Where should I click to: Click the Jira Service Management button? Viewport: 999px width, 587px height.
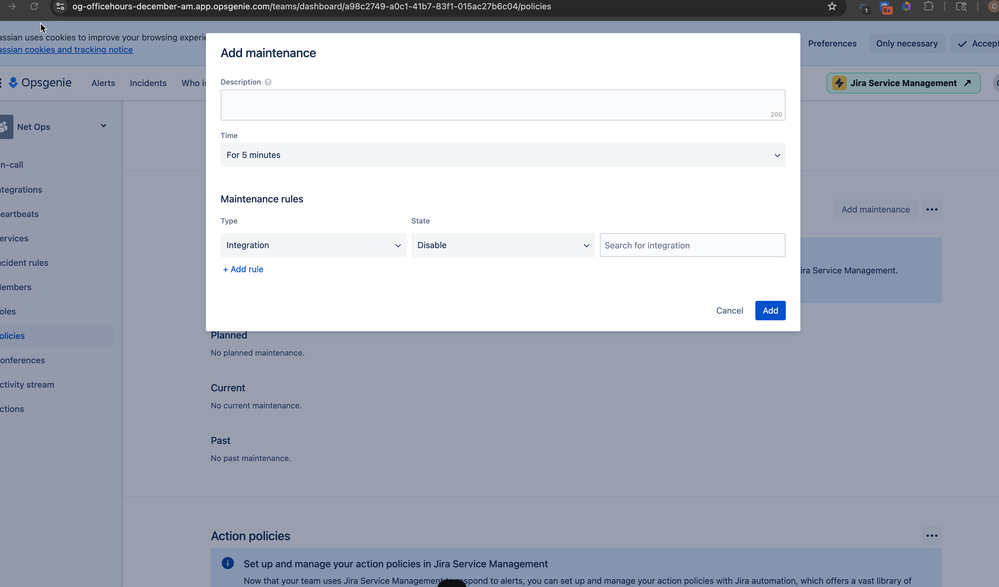point(903,83)
